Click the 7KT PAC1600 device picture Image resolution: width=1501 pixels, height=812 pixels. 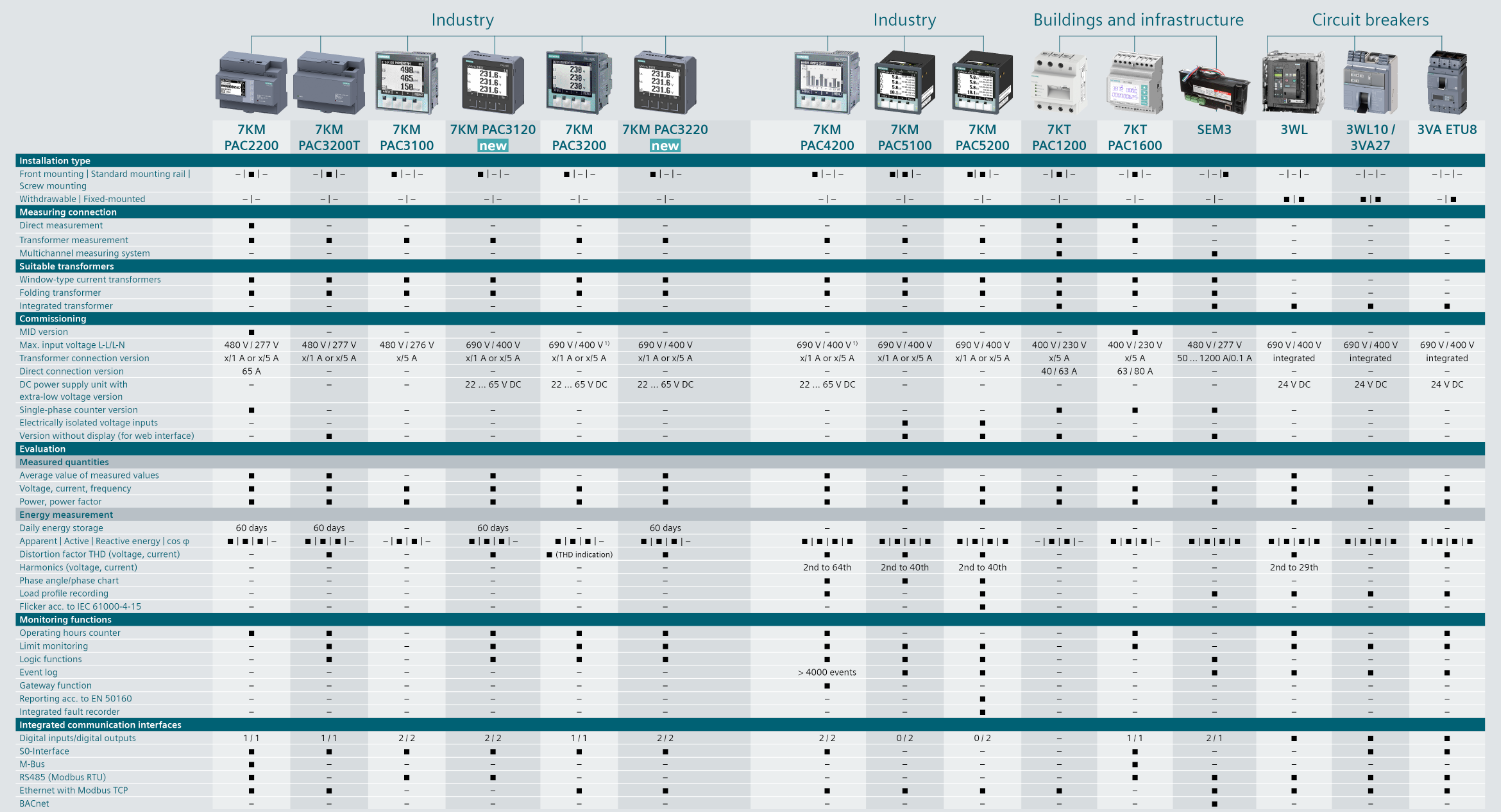point(1135,82)
